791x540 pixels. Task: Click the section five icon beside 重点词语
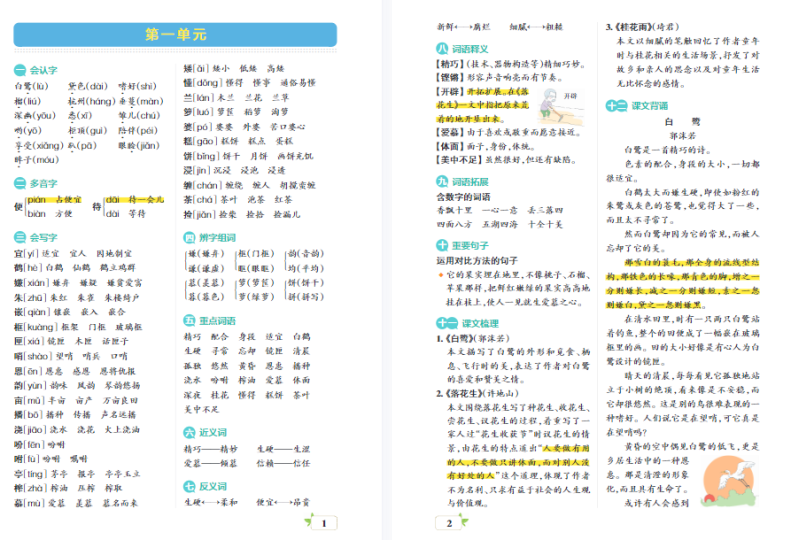click(x=189, y=320)
